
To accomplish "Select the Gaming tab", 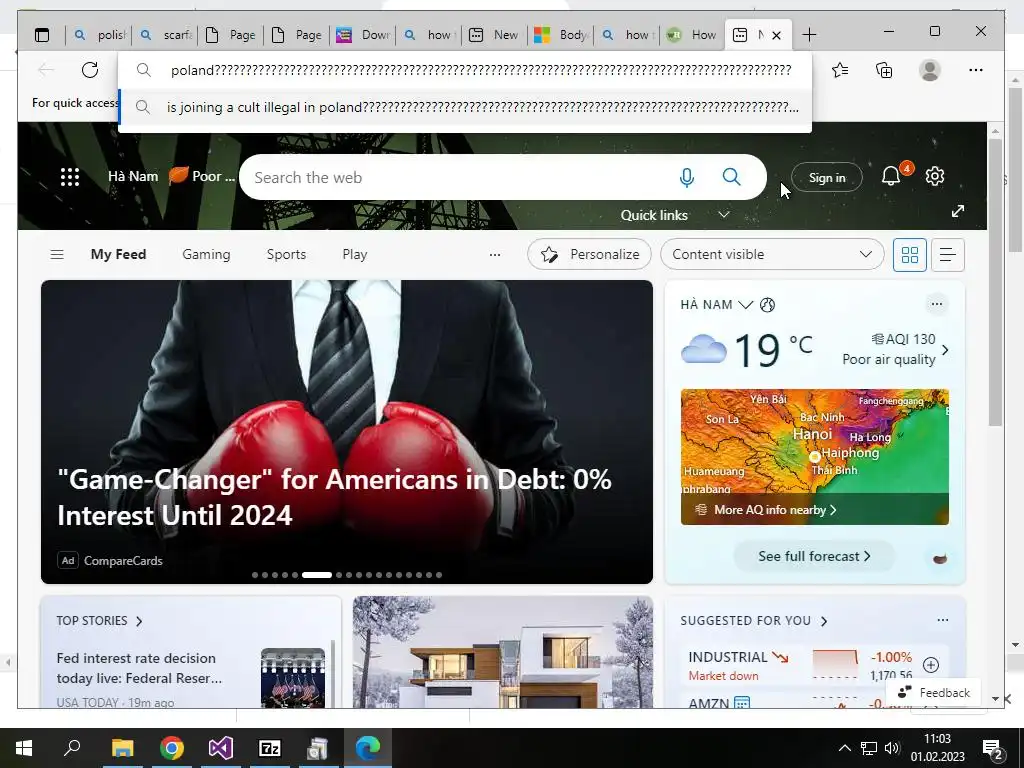I will click(x=206, y=255).
